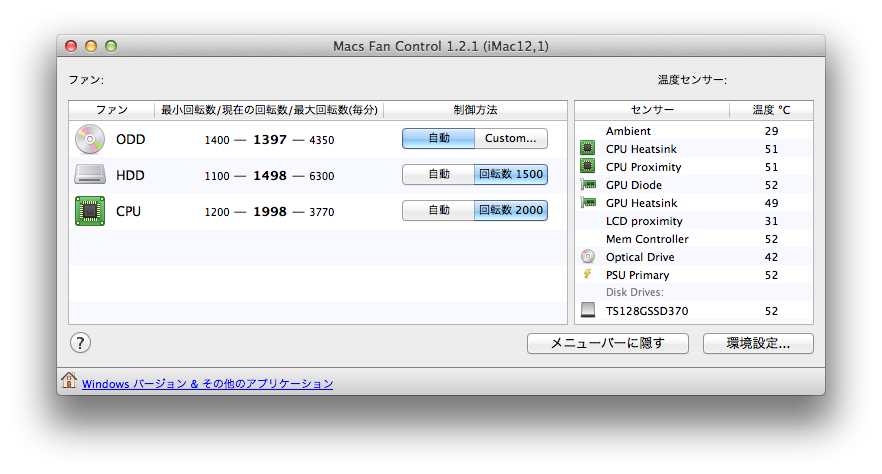Zoom window with green button
This screenshot has width=882, height=474.
(111, 46)
